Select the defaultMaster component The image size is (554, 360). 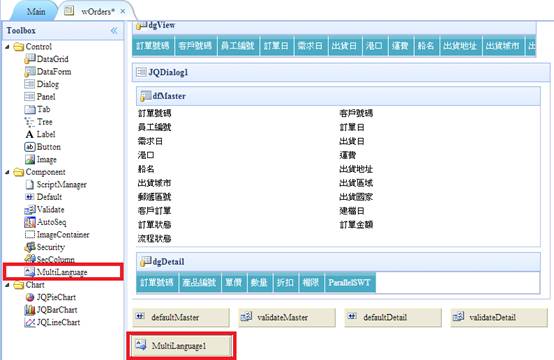pos(181,317)
